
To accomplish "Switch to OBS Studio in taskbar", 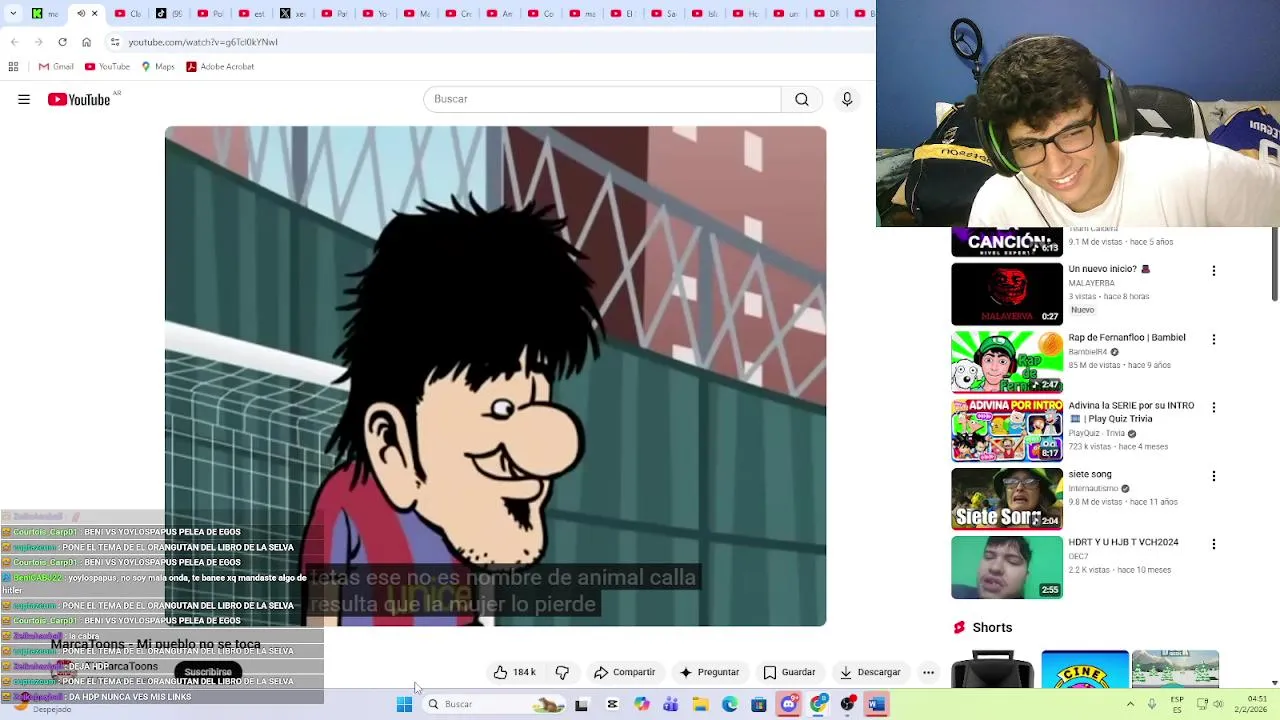I will tap(848, 704).
